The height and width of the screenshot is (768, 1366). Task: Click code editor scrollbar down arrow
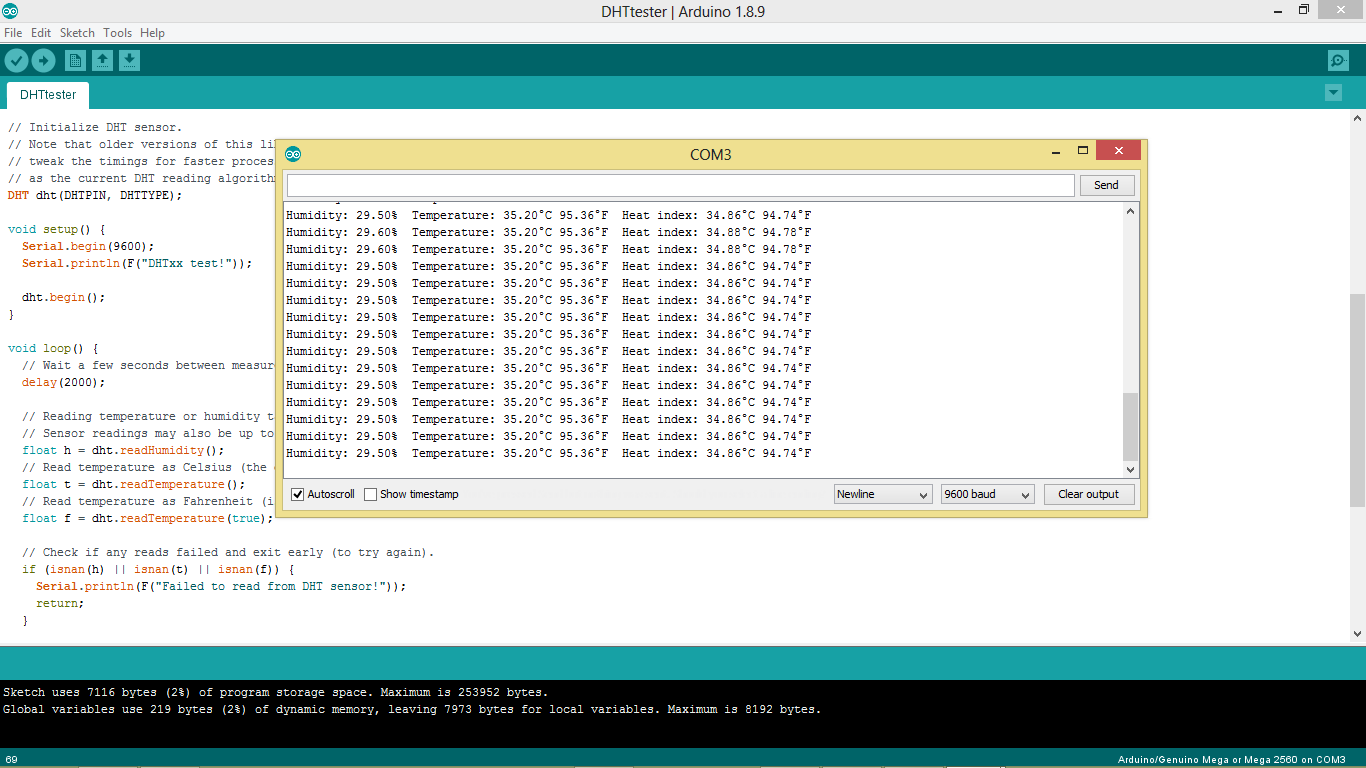click(x=1357, y=634)
